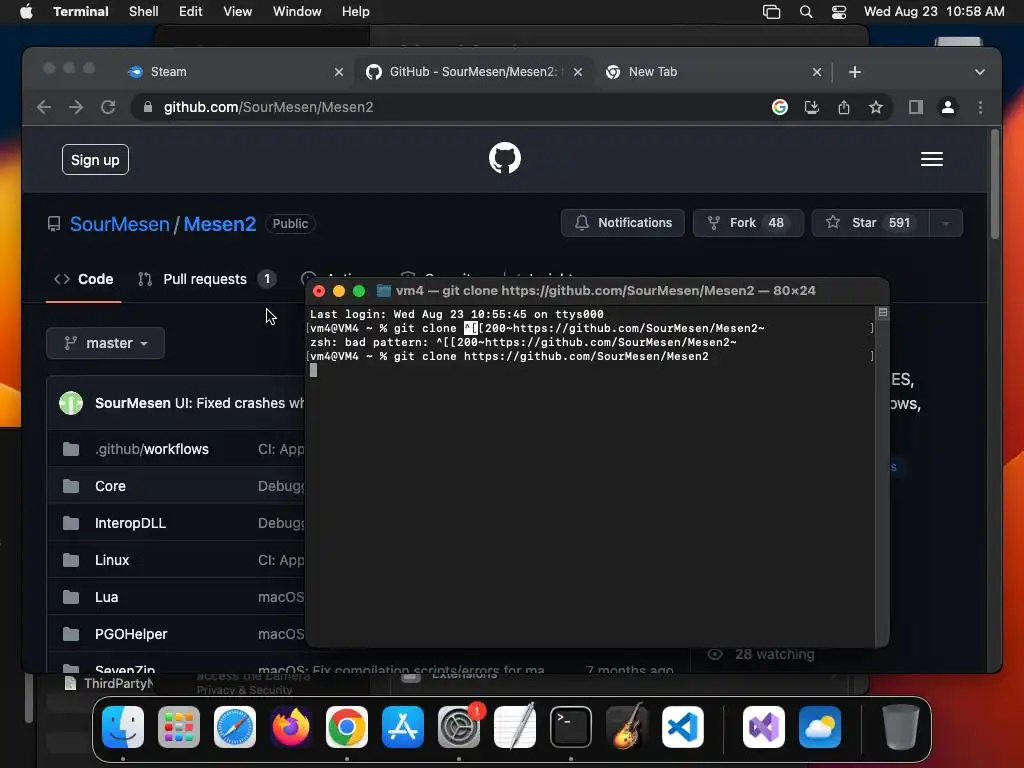Open the Edit menu
Viewport: 1024px width, 768px height.
tap(190, 12)
